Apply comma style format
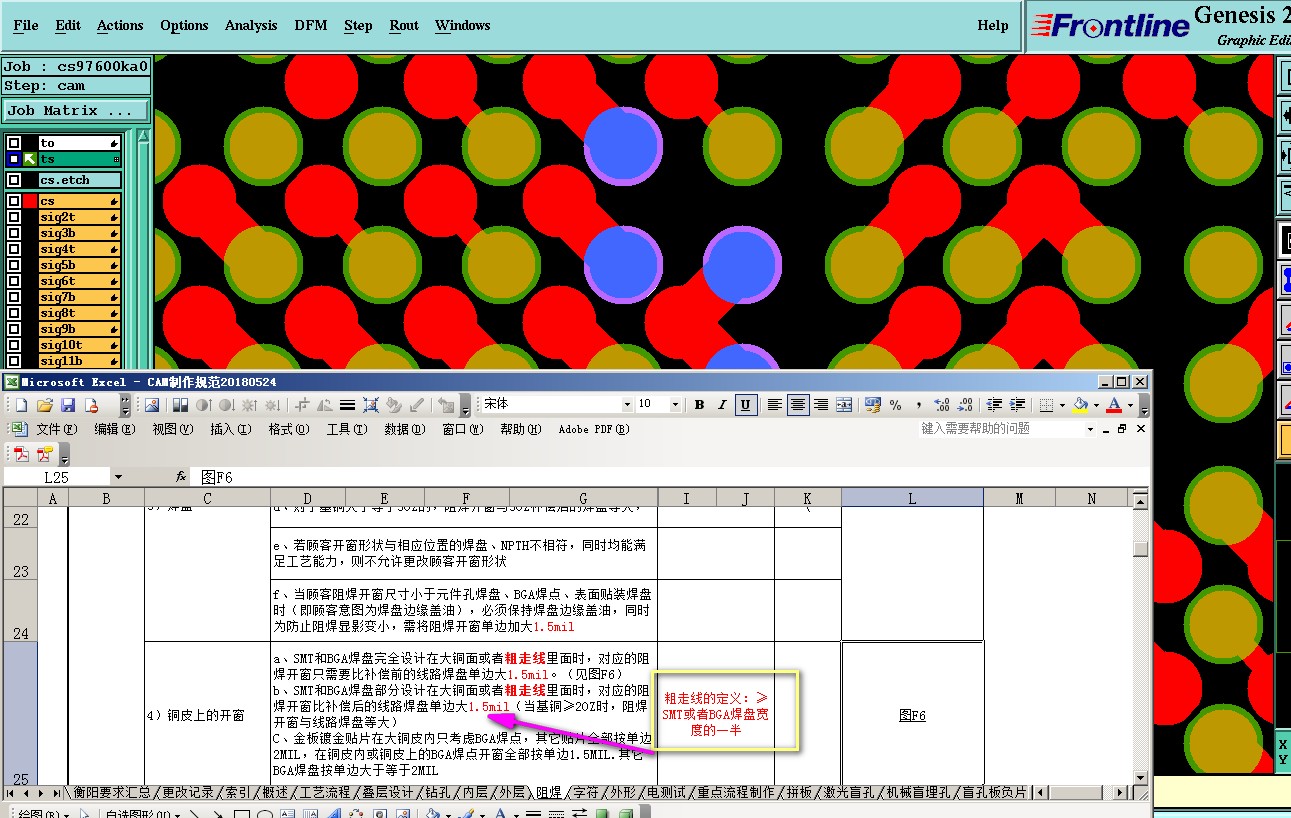Viewport: 1291px width, 818px height. pyautogui.click(x=918, y=405)
